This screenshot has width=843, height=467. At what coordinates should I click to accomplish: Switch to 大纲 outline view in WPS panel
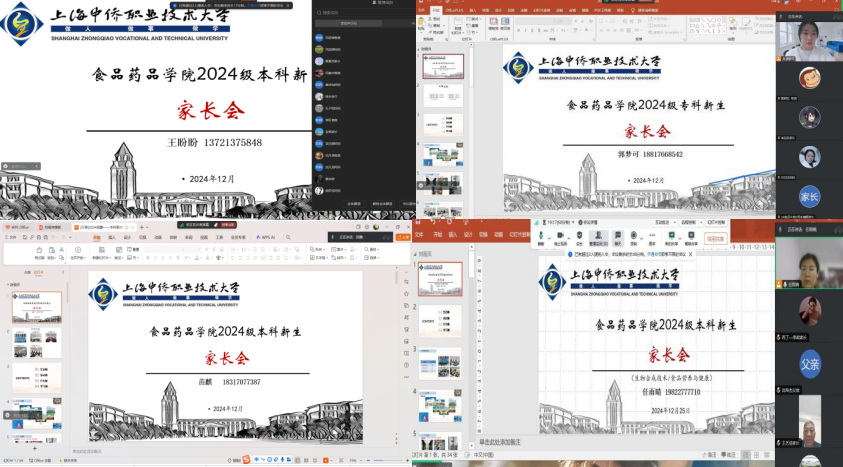[x=27, y=272]
